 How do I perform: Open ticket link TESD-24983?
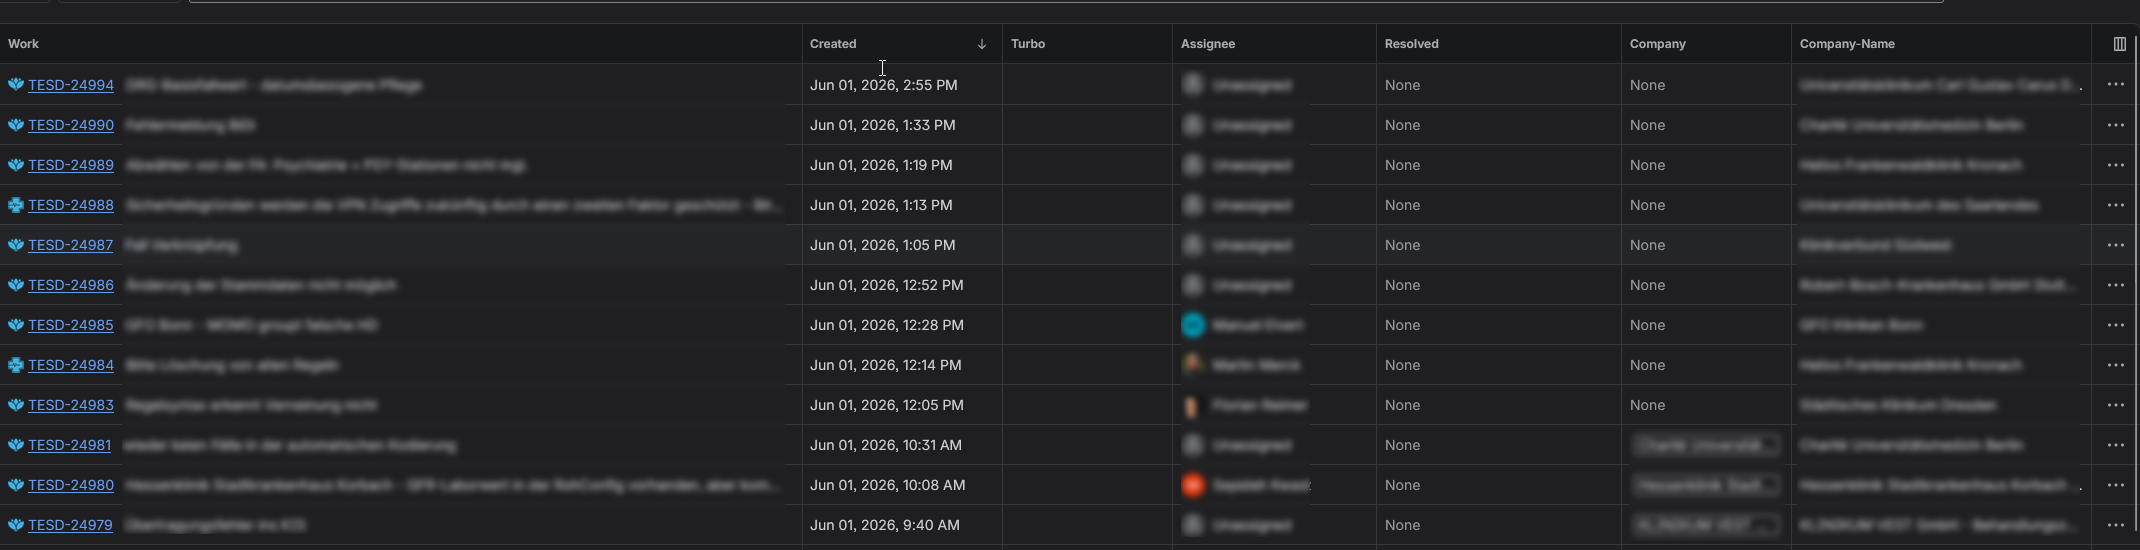pos(71,405)
